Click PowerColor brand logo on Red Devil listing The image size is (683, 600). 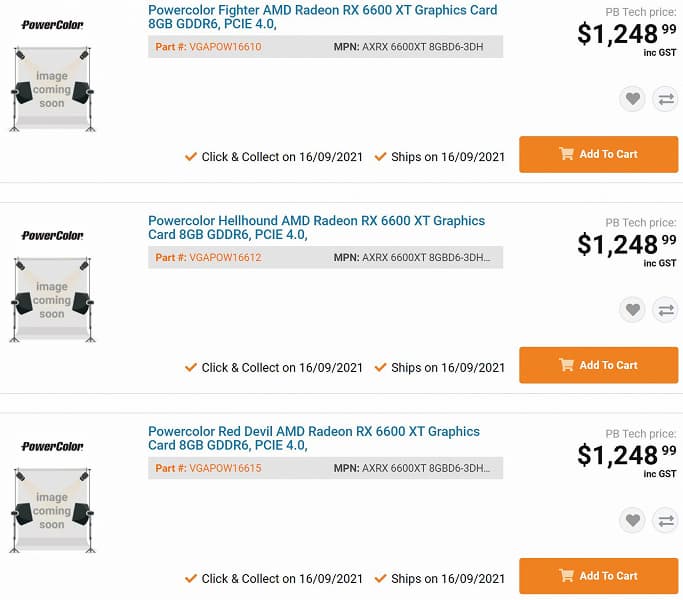52,447
